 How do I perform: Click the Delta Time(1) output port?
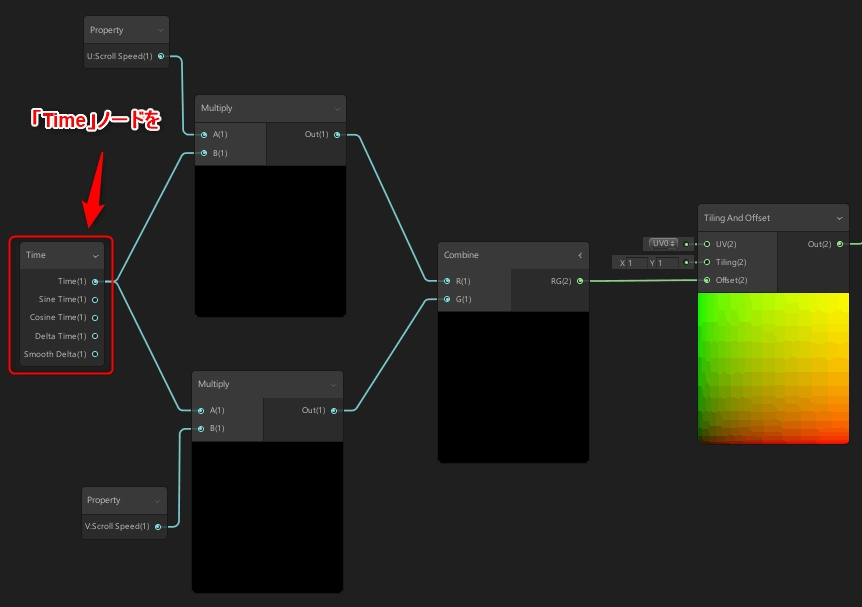(95, 336)
